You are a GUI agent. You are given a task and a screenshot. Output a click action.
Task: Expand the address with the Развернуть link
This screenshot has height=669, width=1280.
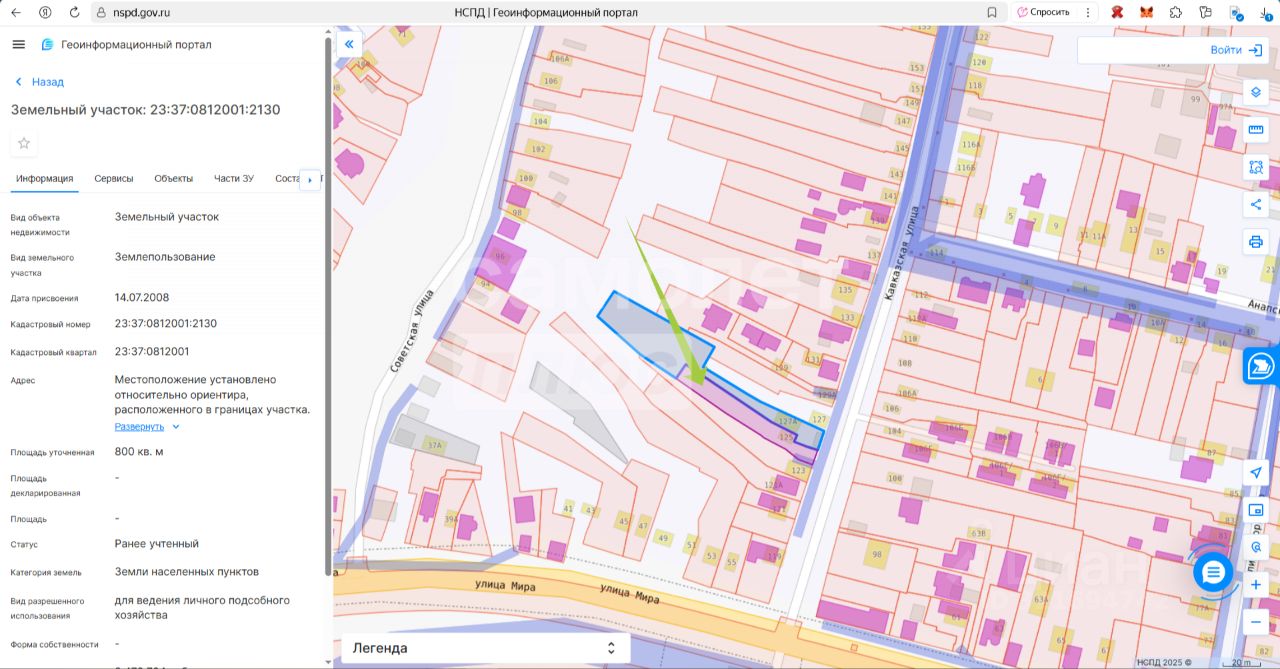(x=139, y=426)
